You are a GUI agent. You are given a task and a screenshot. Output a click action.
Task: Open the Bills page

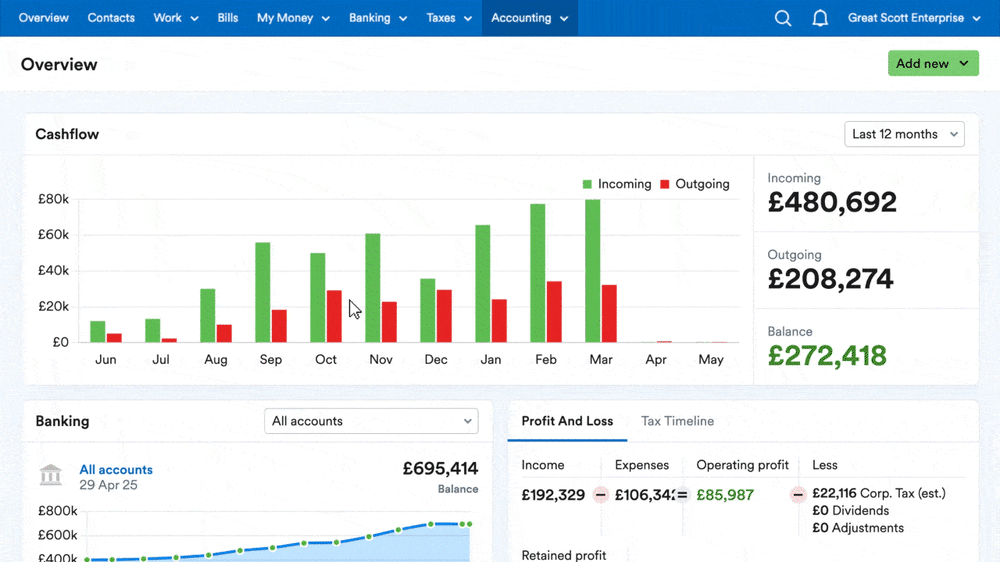[228, 18]
